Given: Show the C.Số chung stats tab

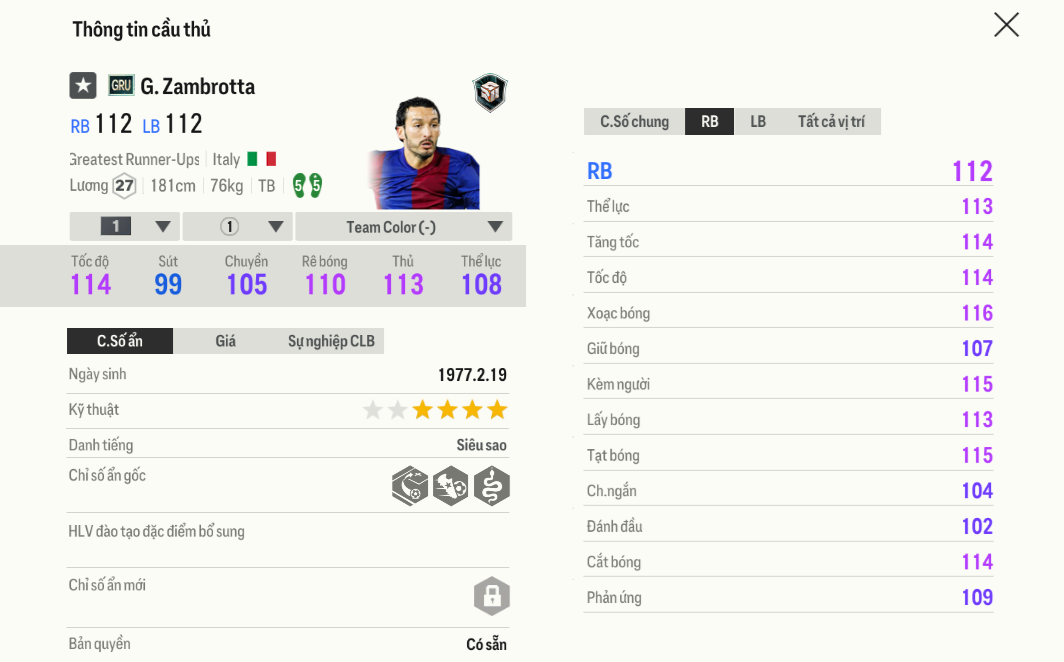Looking at the screenshot, I should coord(634,122).
